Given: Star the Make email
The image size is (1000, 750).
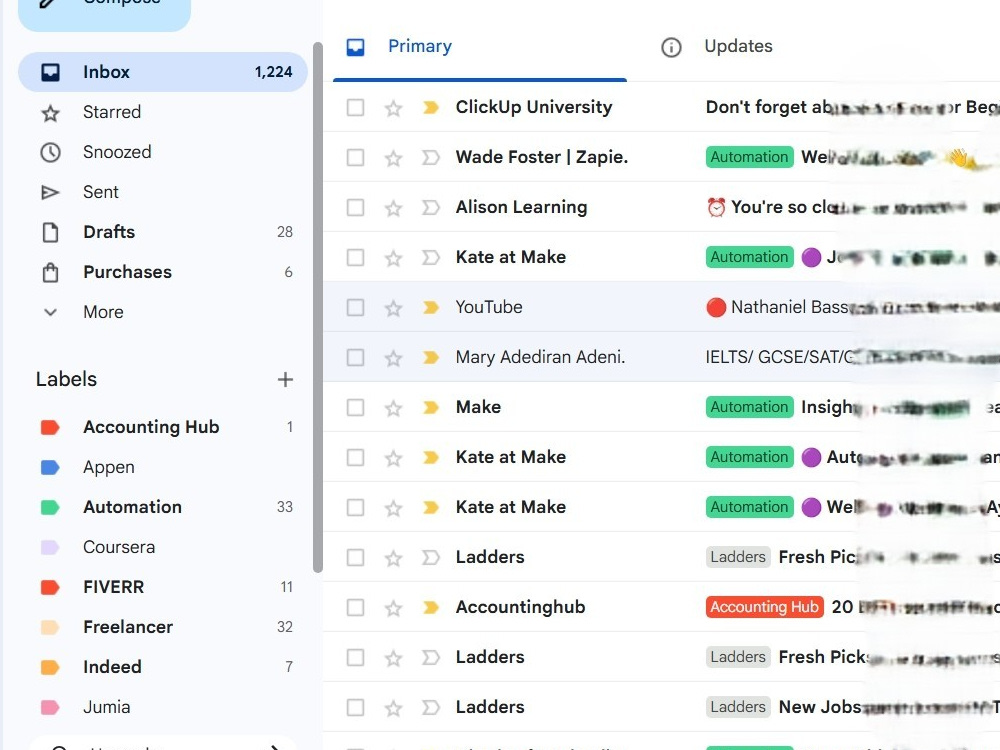Looking at the screenshot, I should point(393,408).
